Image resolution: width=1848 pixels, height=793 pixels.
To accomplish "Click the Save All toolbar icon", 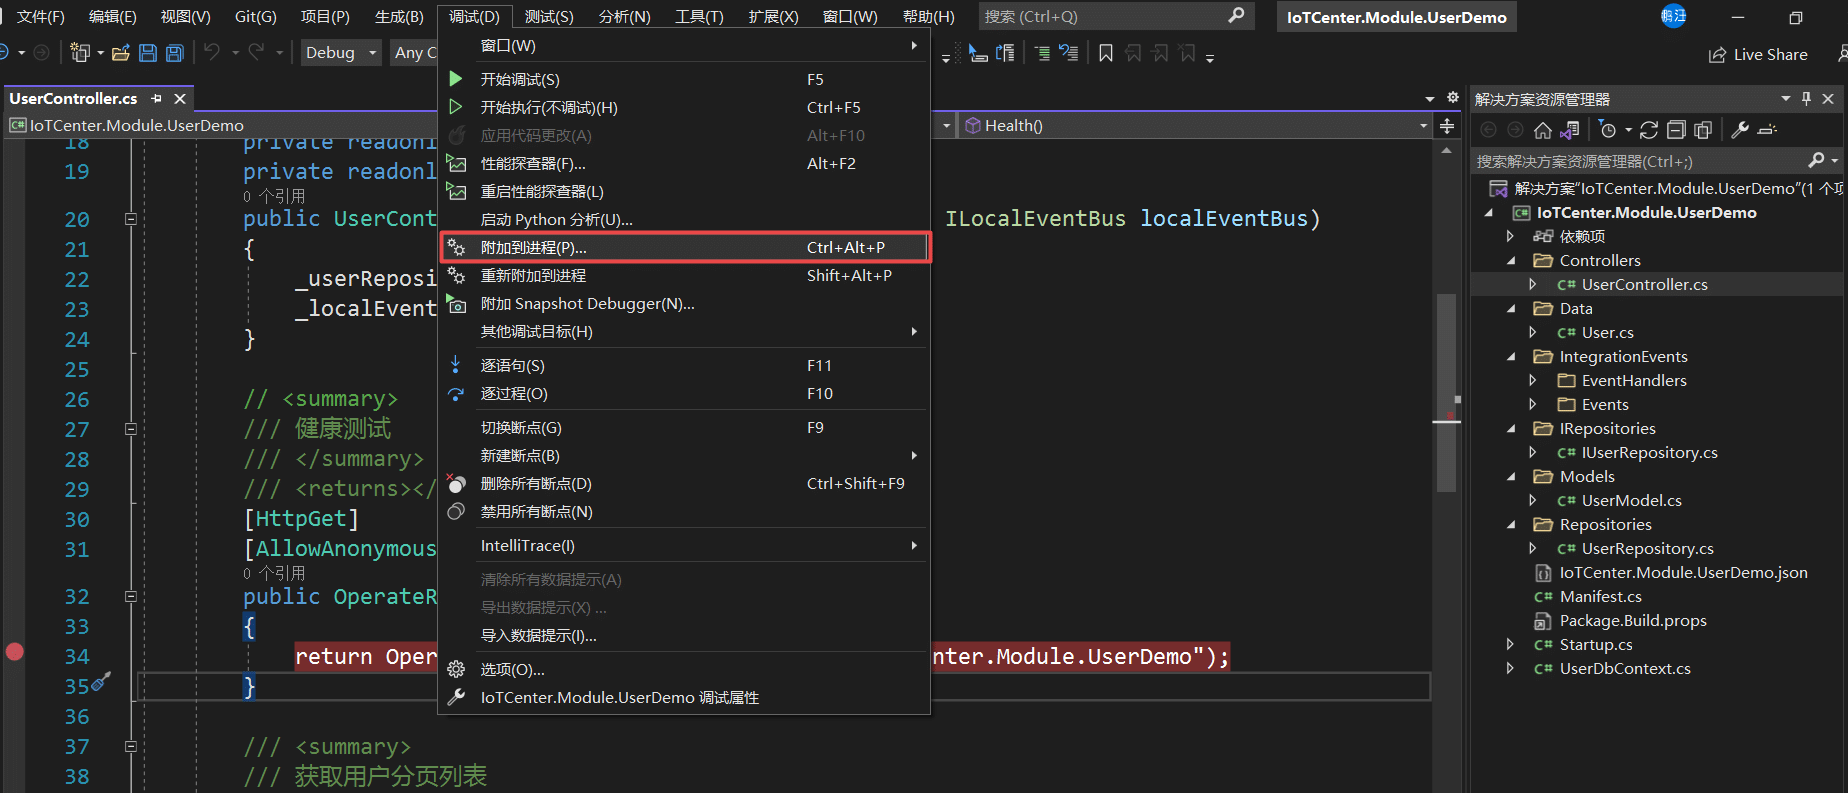I will (175, 53).
